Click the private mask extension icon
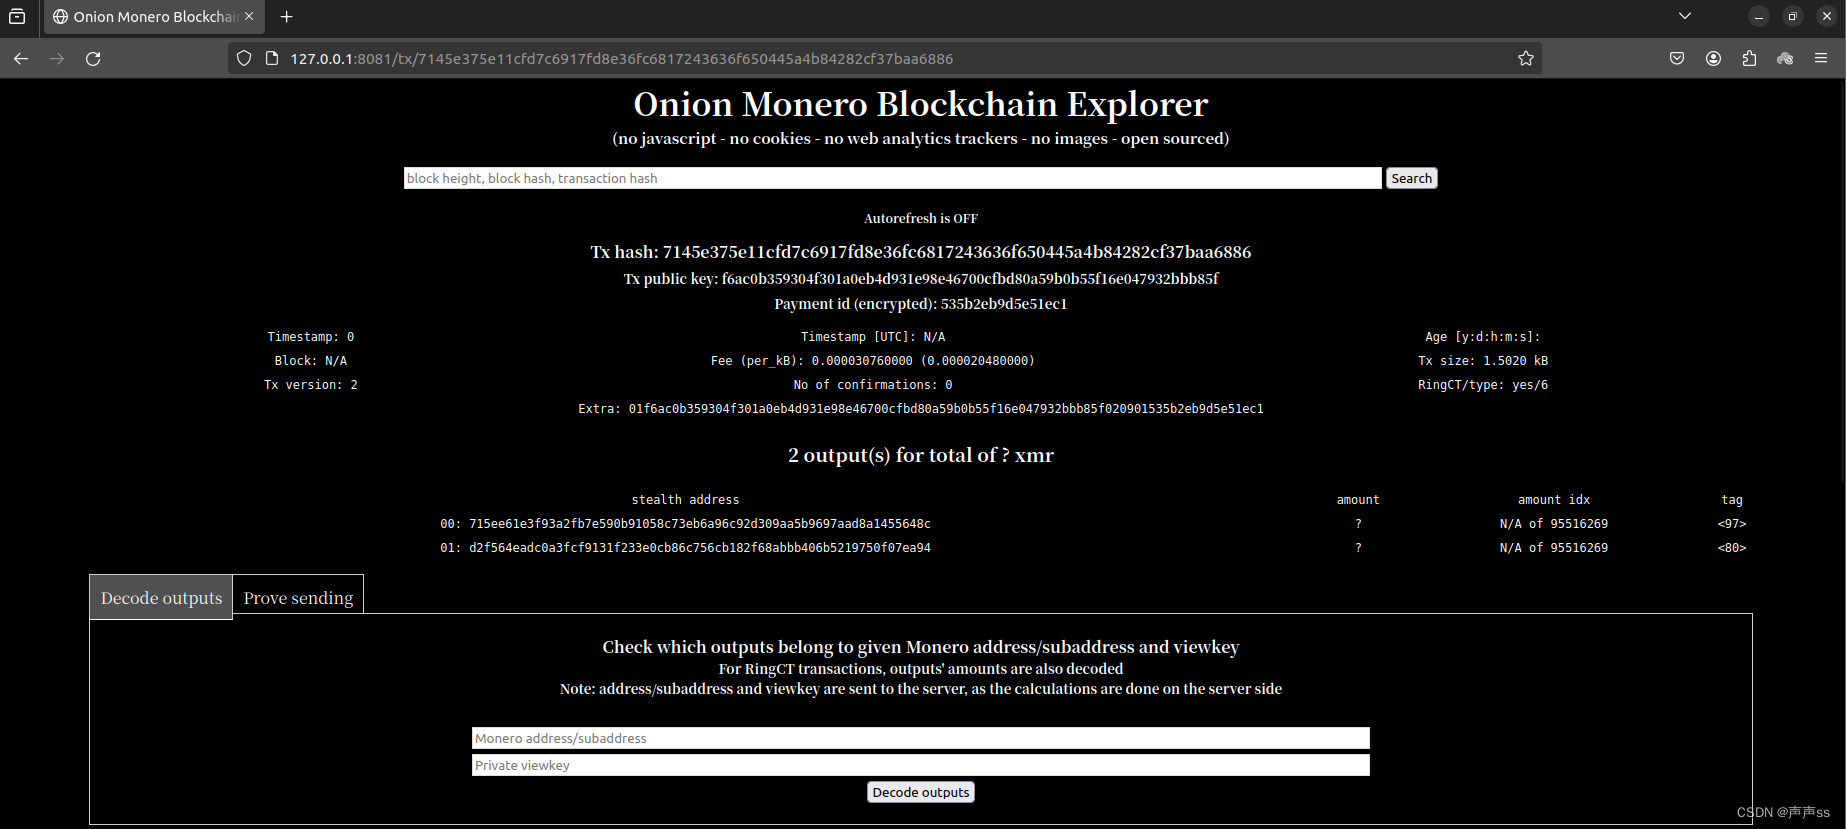The image size is (1846, 829). [x=1785, y=59]
